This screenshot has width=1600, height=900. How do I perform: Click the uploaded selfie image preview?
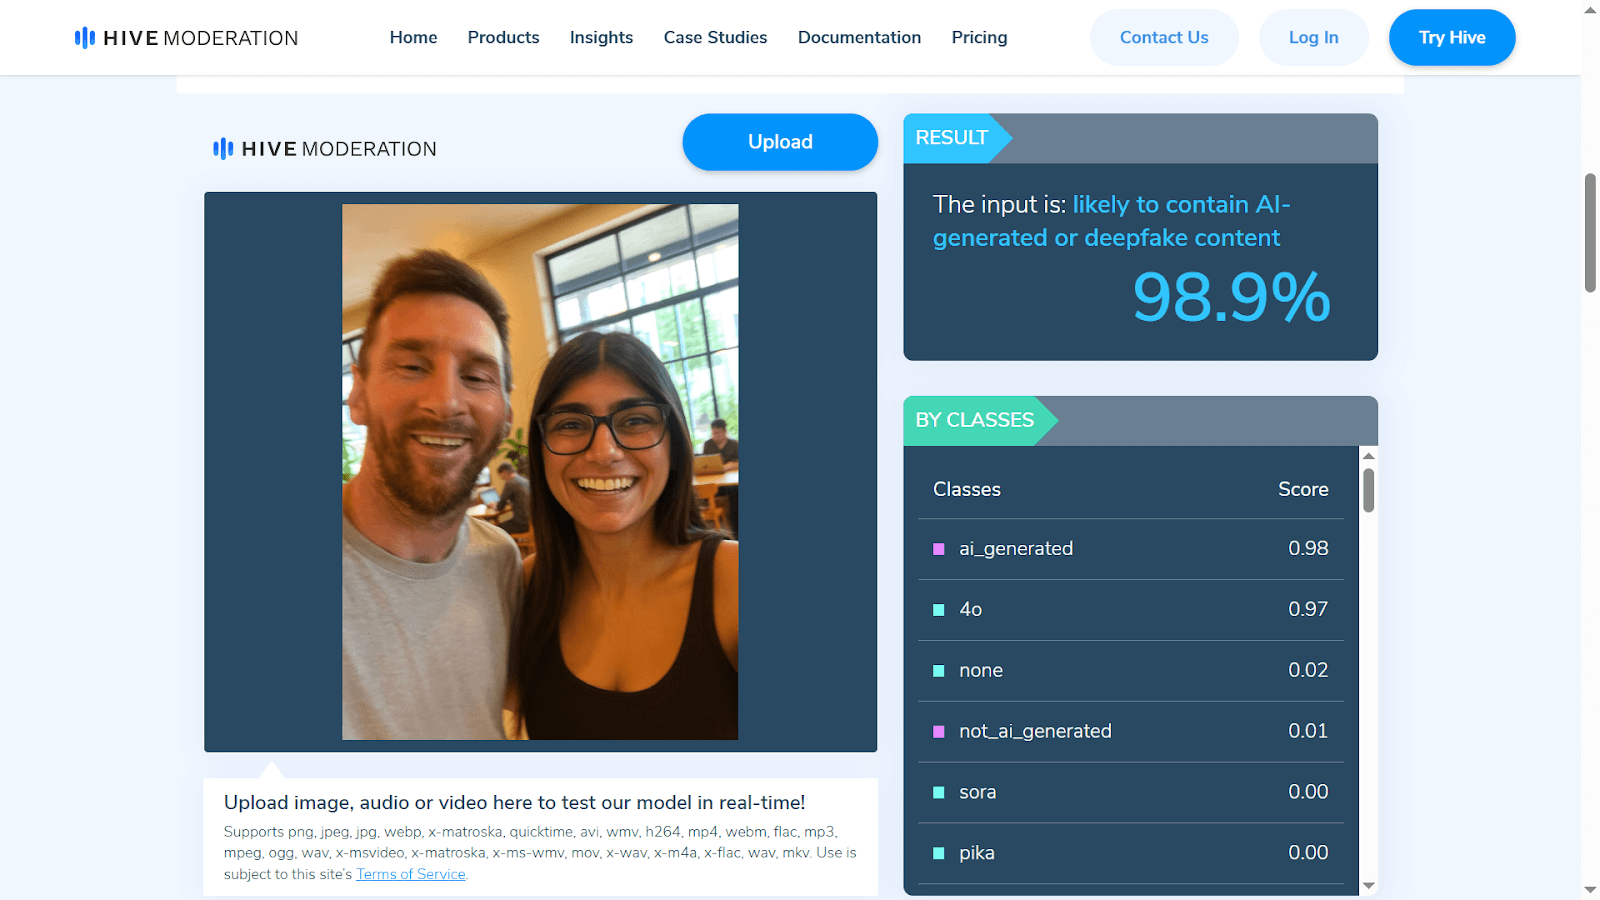[x=540, y=472]
